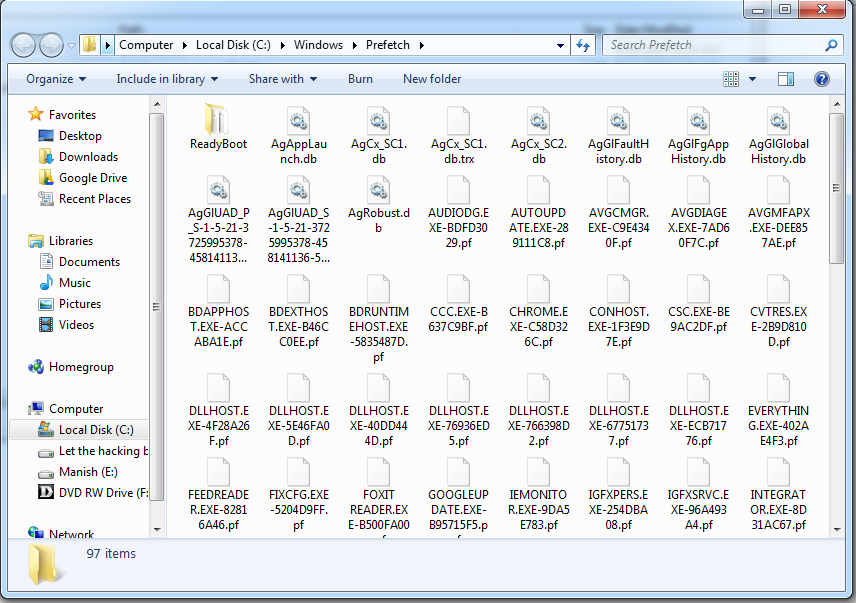Refresh the folder view
Image resolution: width=856 pixels, height=603 pixels.
pos(581,44)
